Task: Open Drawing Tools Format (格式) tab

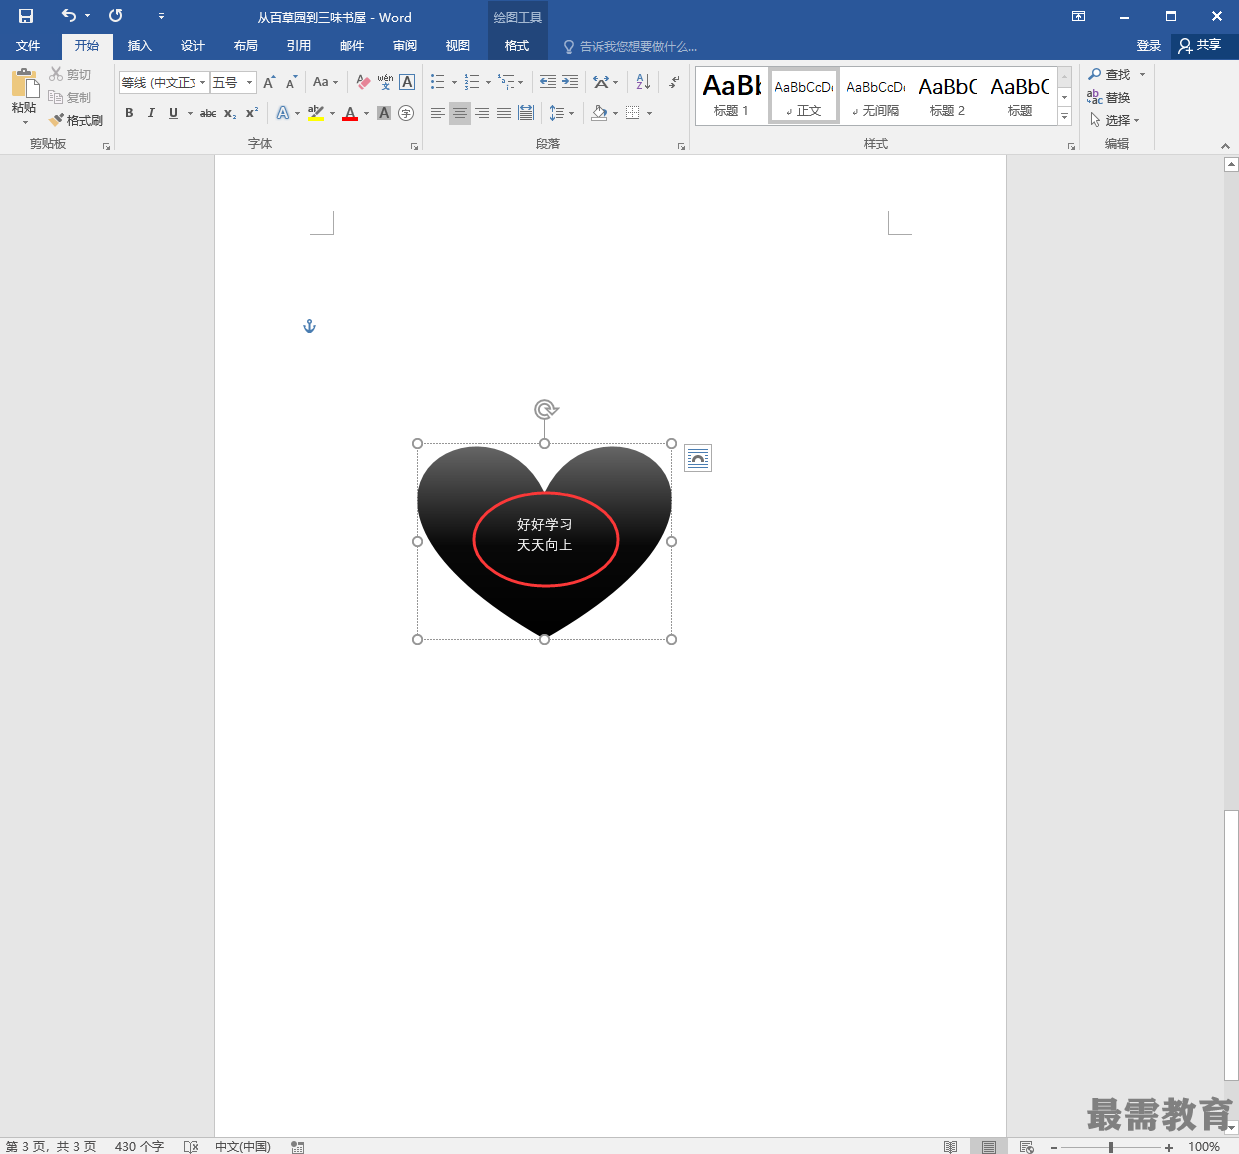Action: 517,46
